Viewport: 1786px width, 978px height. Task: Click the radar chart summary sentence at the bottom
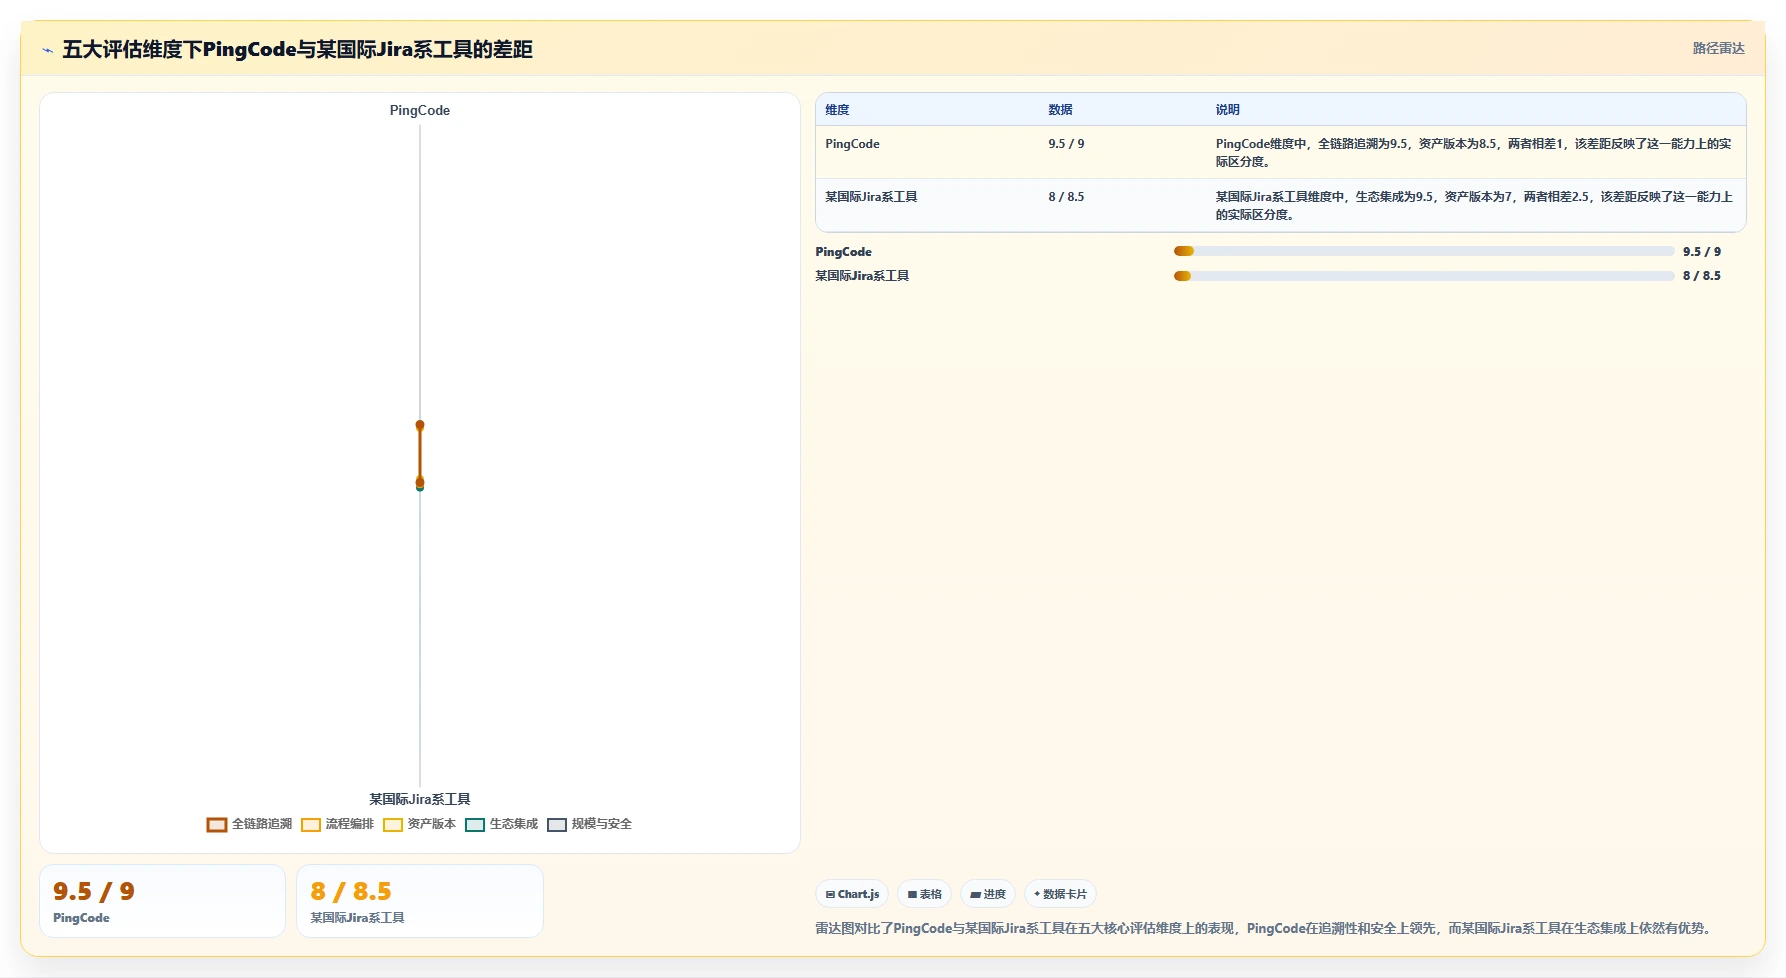pyautogui.click(x=1266, y=929)
